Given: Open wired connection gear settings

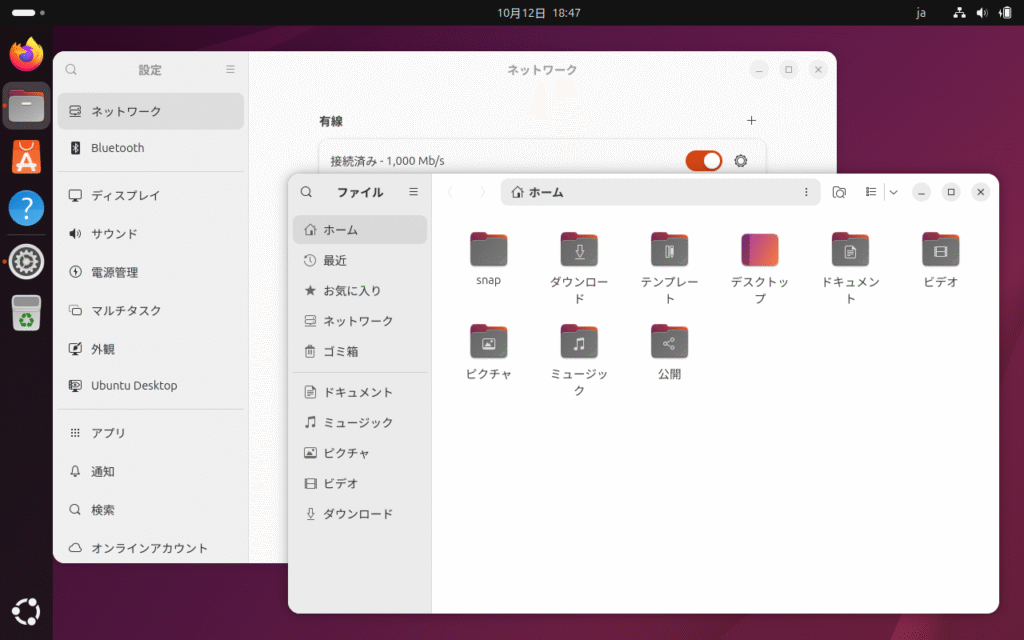Looking at the screenshot, I should 741,161.
